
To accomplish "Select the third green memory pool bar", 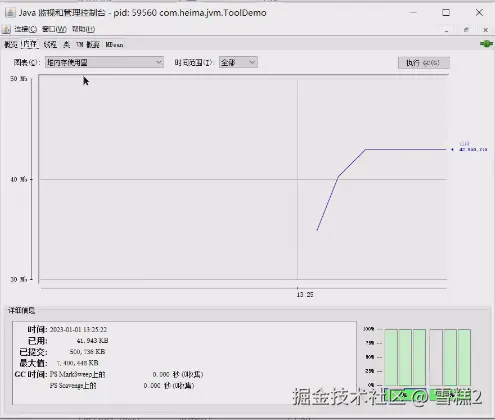I will (x=419, y=357).
